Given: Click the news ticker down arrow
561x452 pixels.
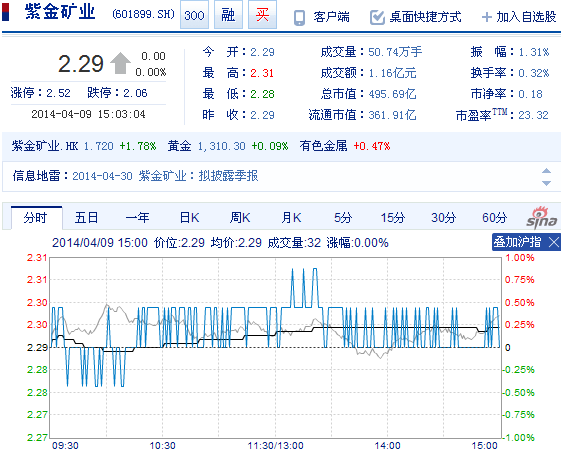Looking at the screenshot, I should point(546,183).
